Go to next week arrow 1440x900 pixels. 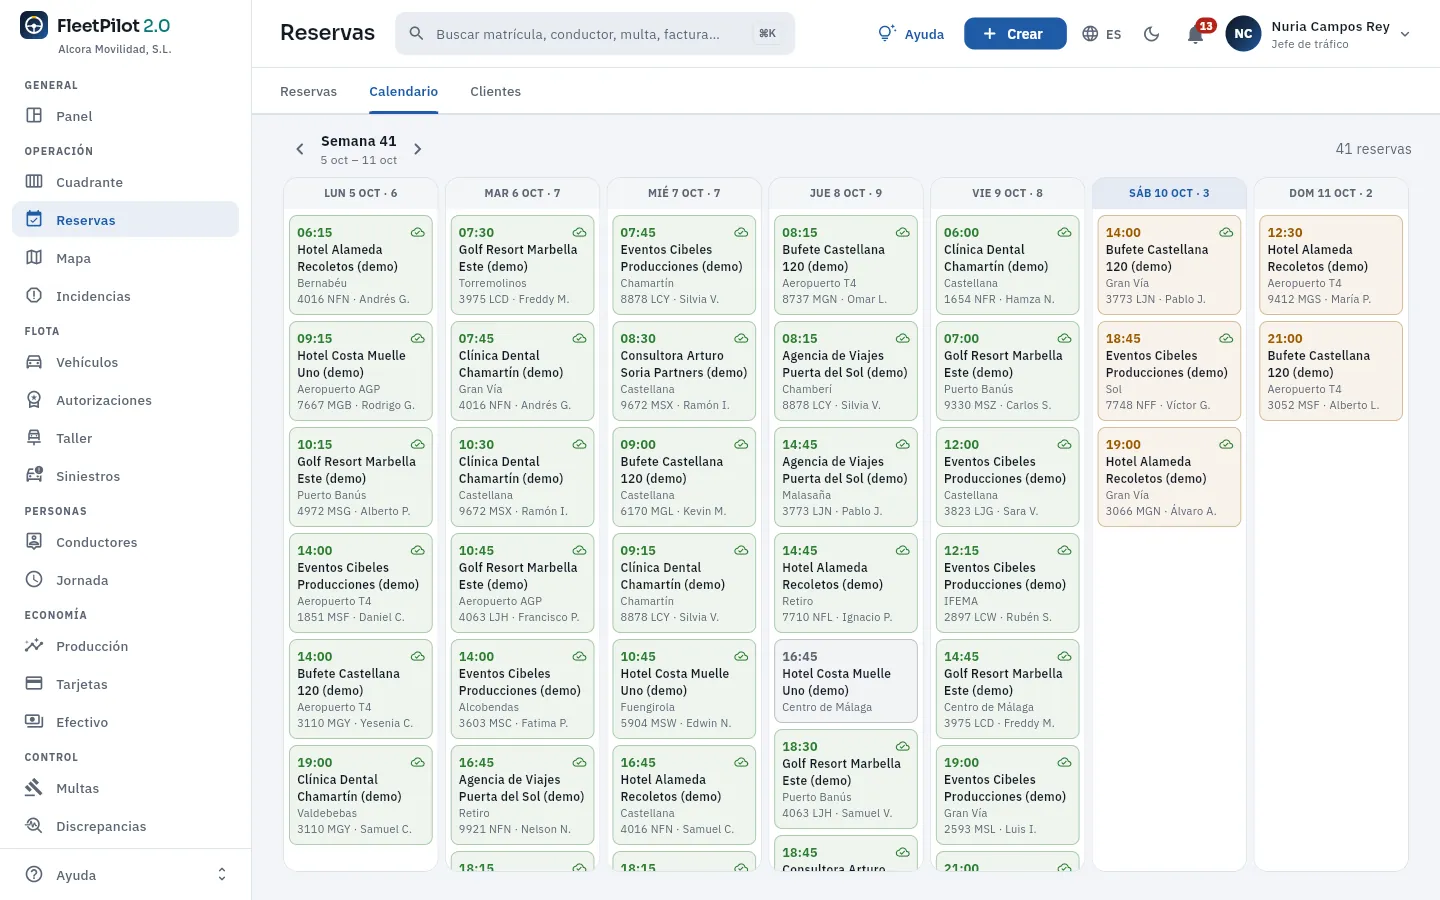[418, 149]
